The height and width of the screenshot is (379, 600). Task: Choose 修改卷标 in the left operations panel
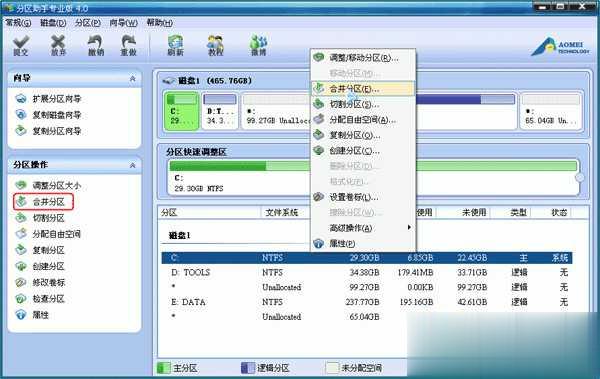click(x=41, y=283)
